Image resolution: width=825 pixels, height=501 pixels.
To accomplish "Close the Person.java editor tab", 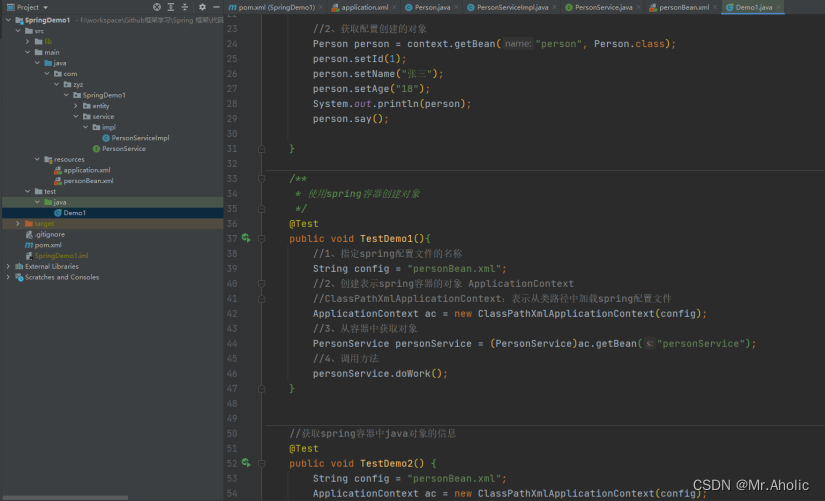I will (456, 7).
